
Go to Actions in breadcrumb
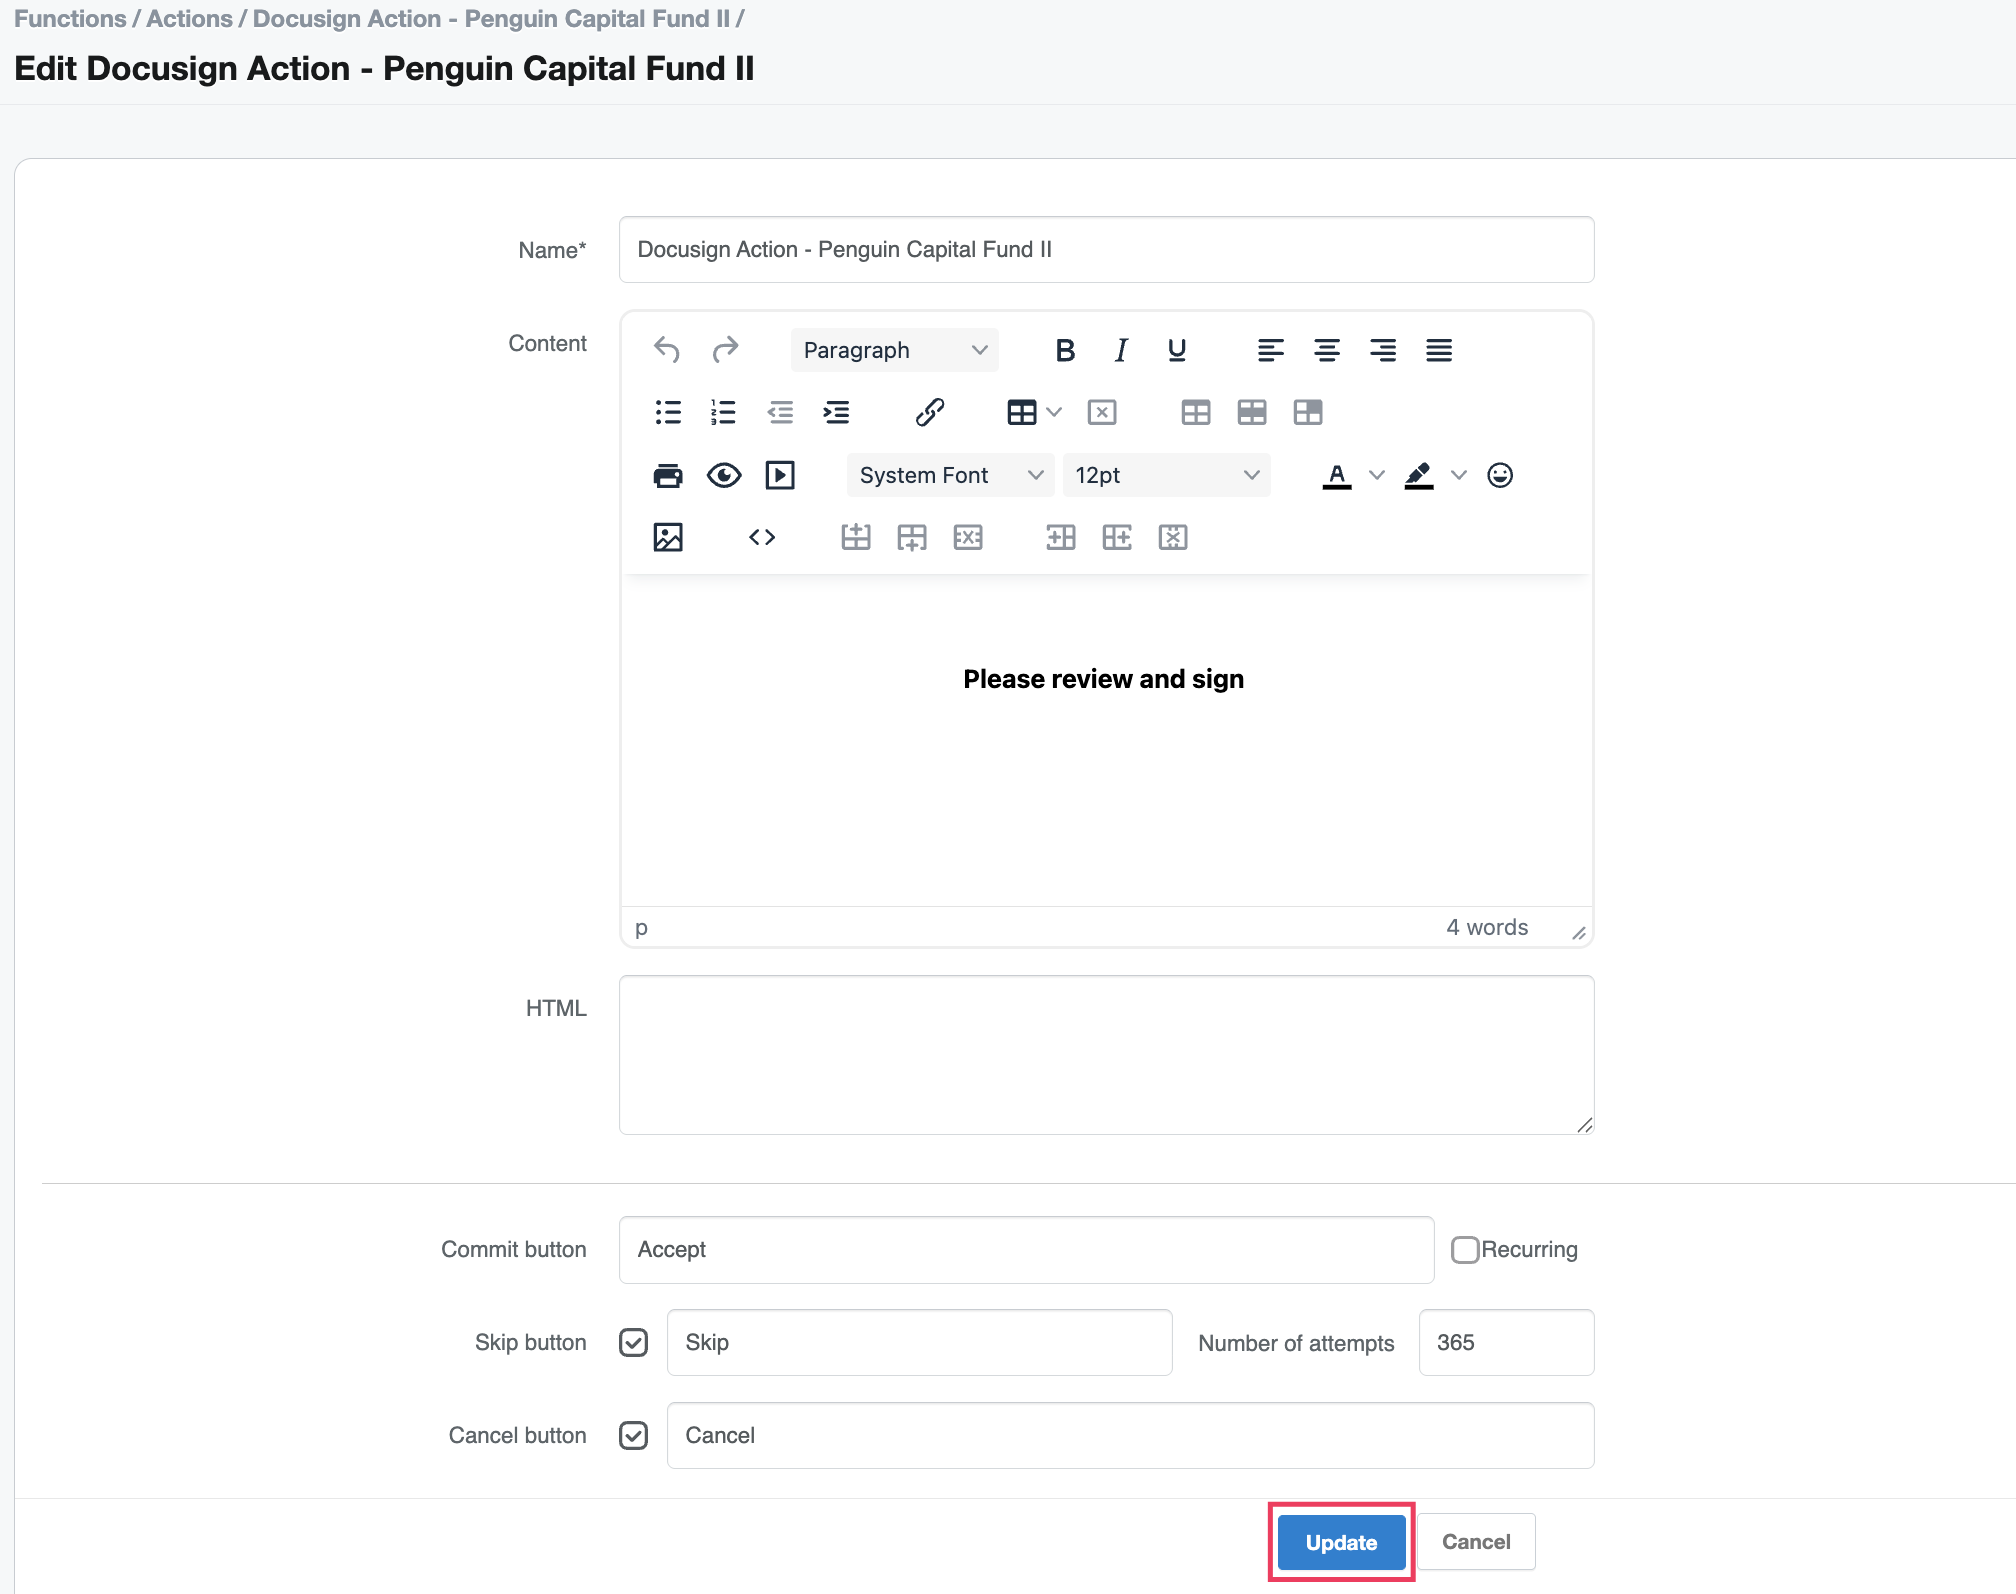[189, 19]
